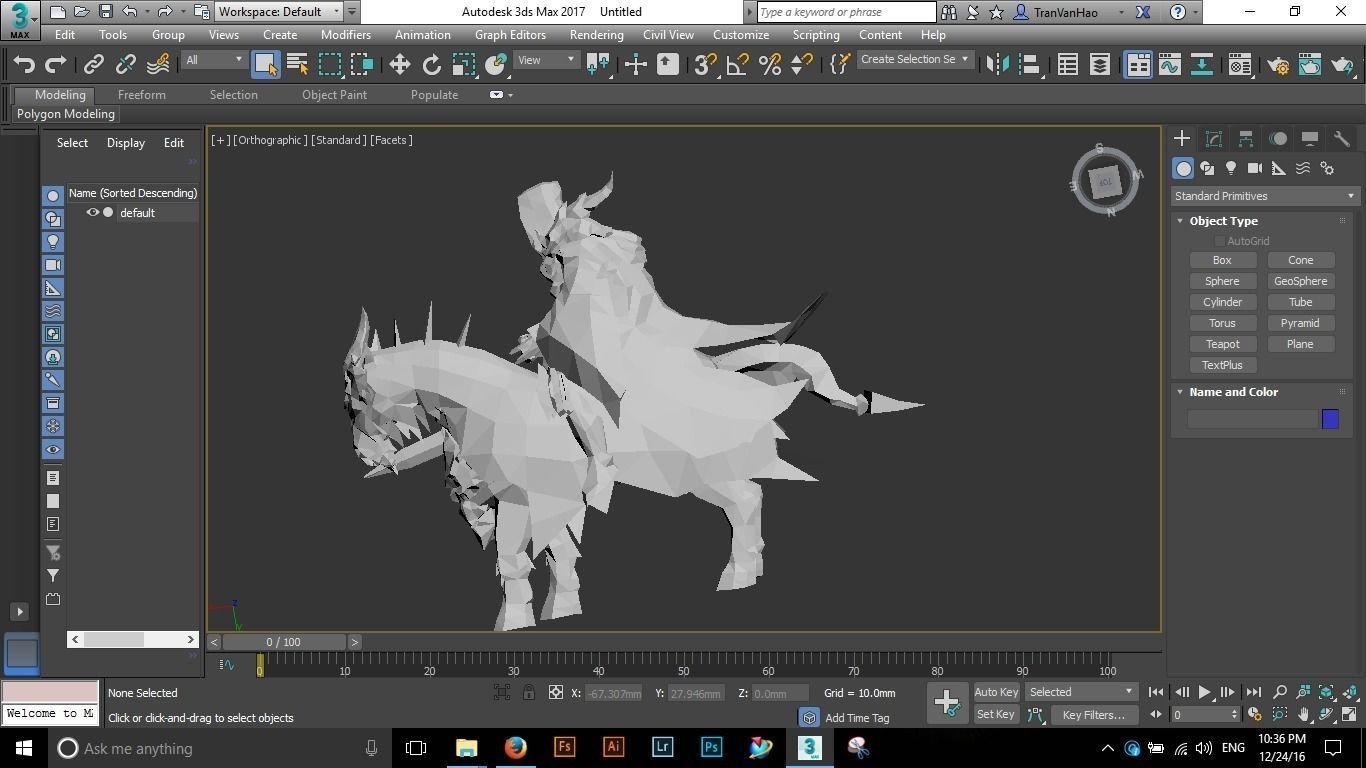Open the Modify command panel tab
1366x768 pixels.
(x=1214, y=139)
